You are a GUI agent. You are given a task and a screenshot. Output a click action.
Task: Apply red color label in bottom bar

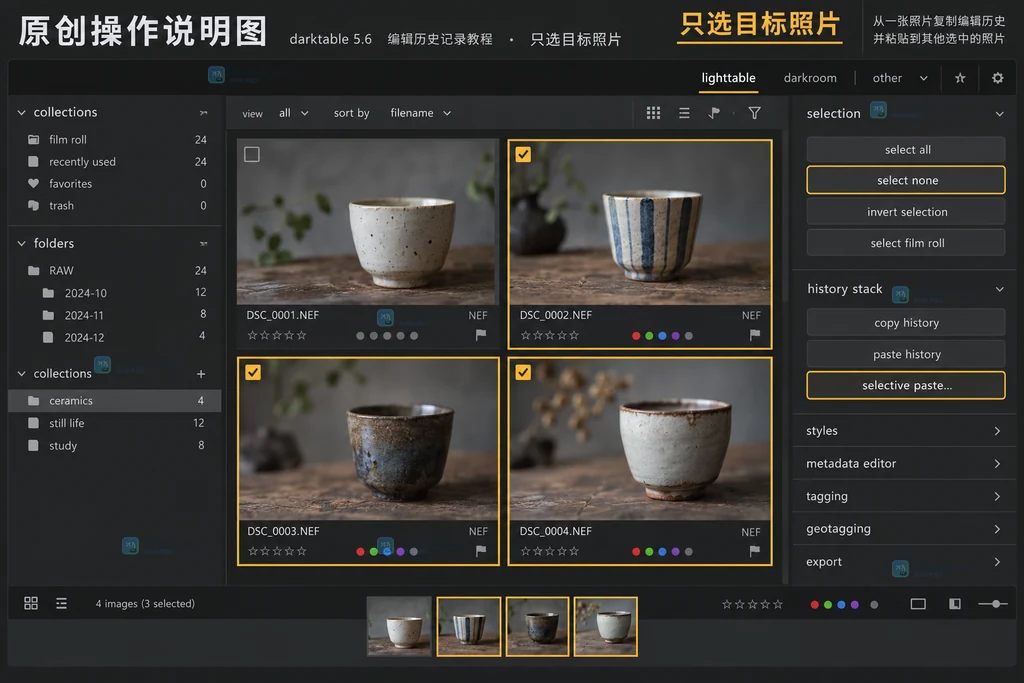click(814, 605)
